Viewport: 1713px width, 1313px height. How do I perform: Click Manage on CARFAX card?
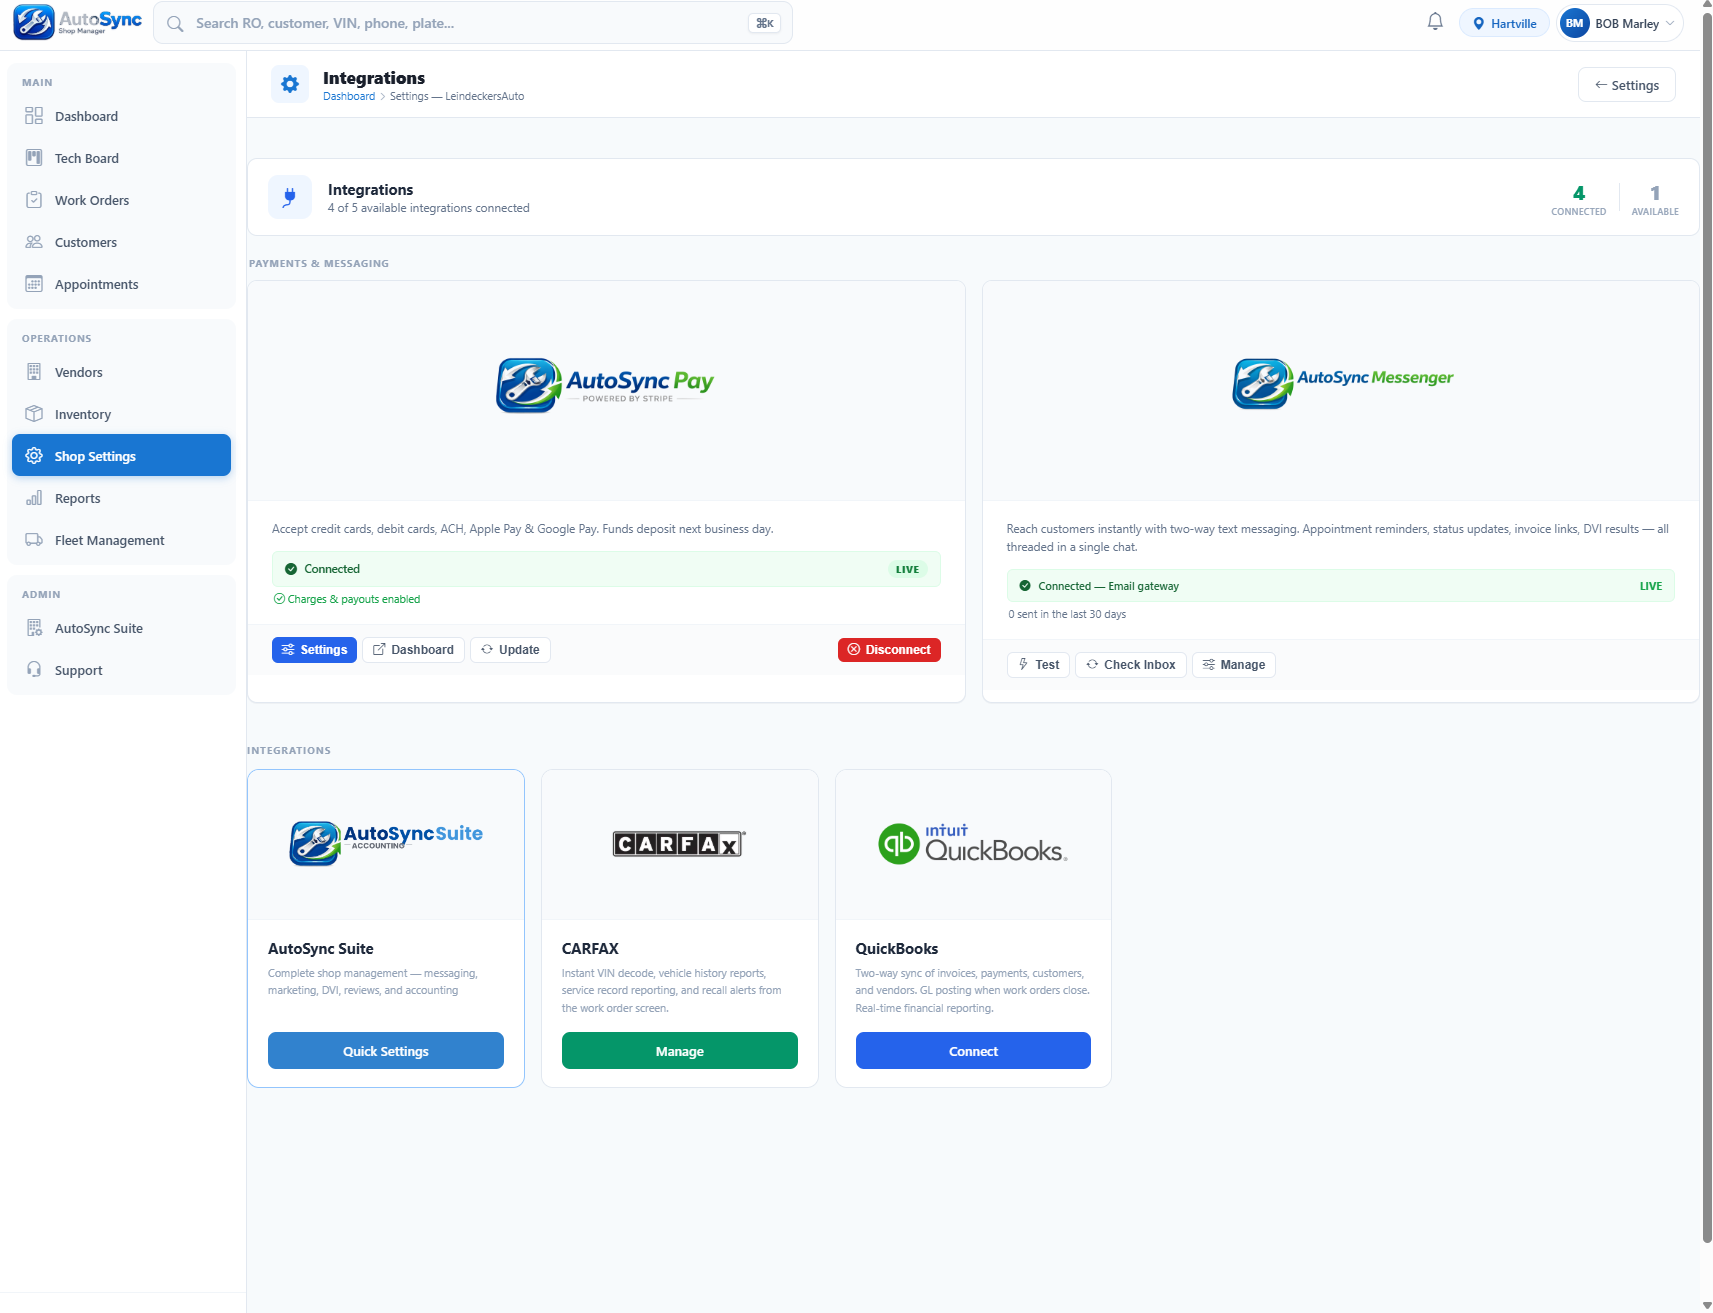pyautogui.click(x=680, y=1051)
